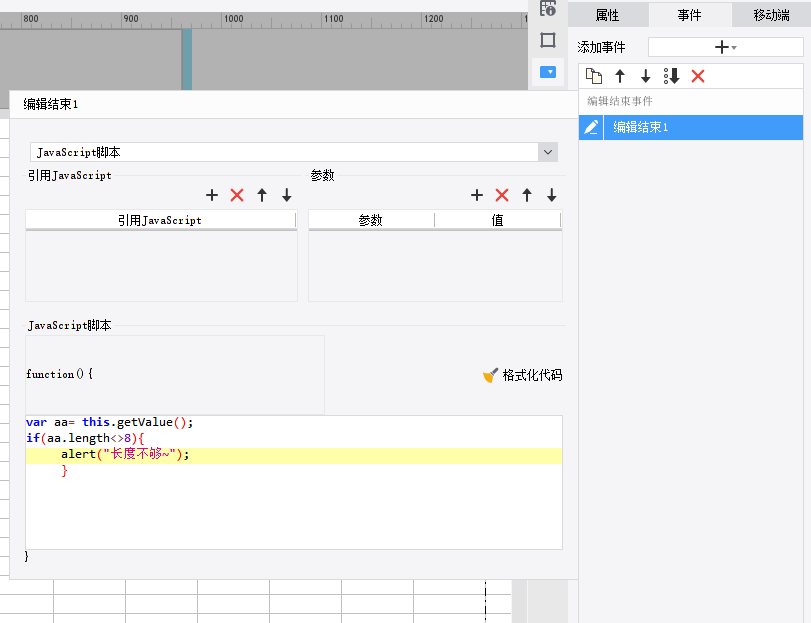Click the pencil edit icon for 编辑结束1
The width and height of the screenshot is (811, 623).
click(x=591, y=127)
